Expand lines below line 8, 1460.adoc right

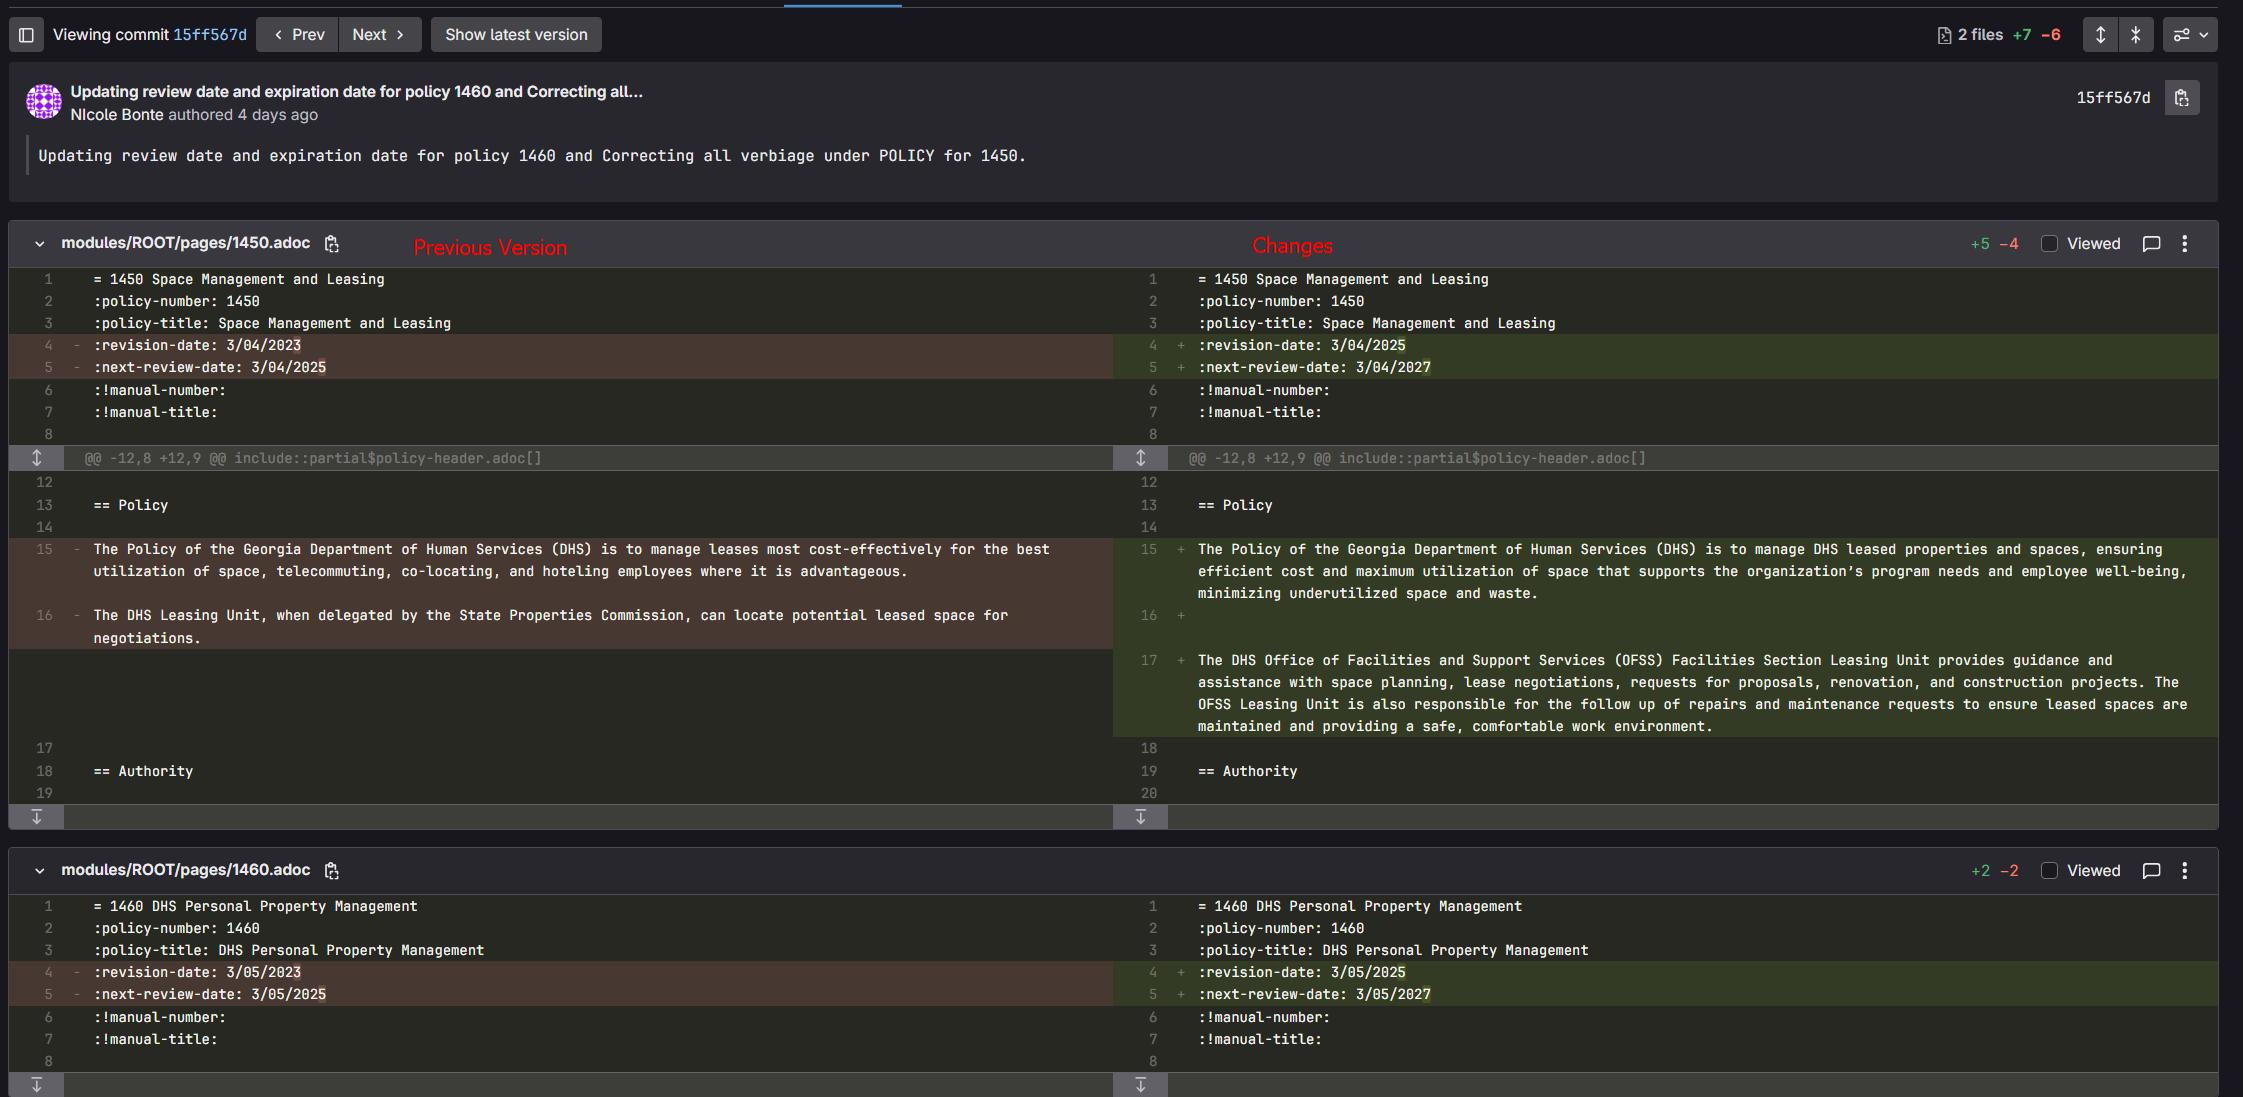point(1141,1085)
